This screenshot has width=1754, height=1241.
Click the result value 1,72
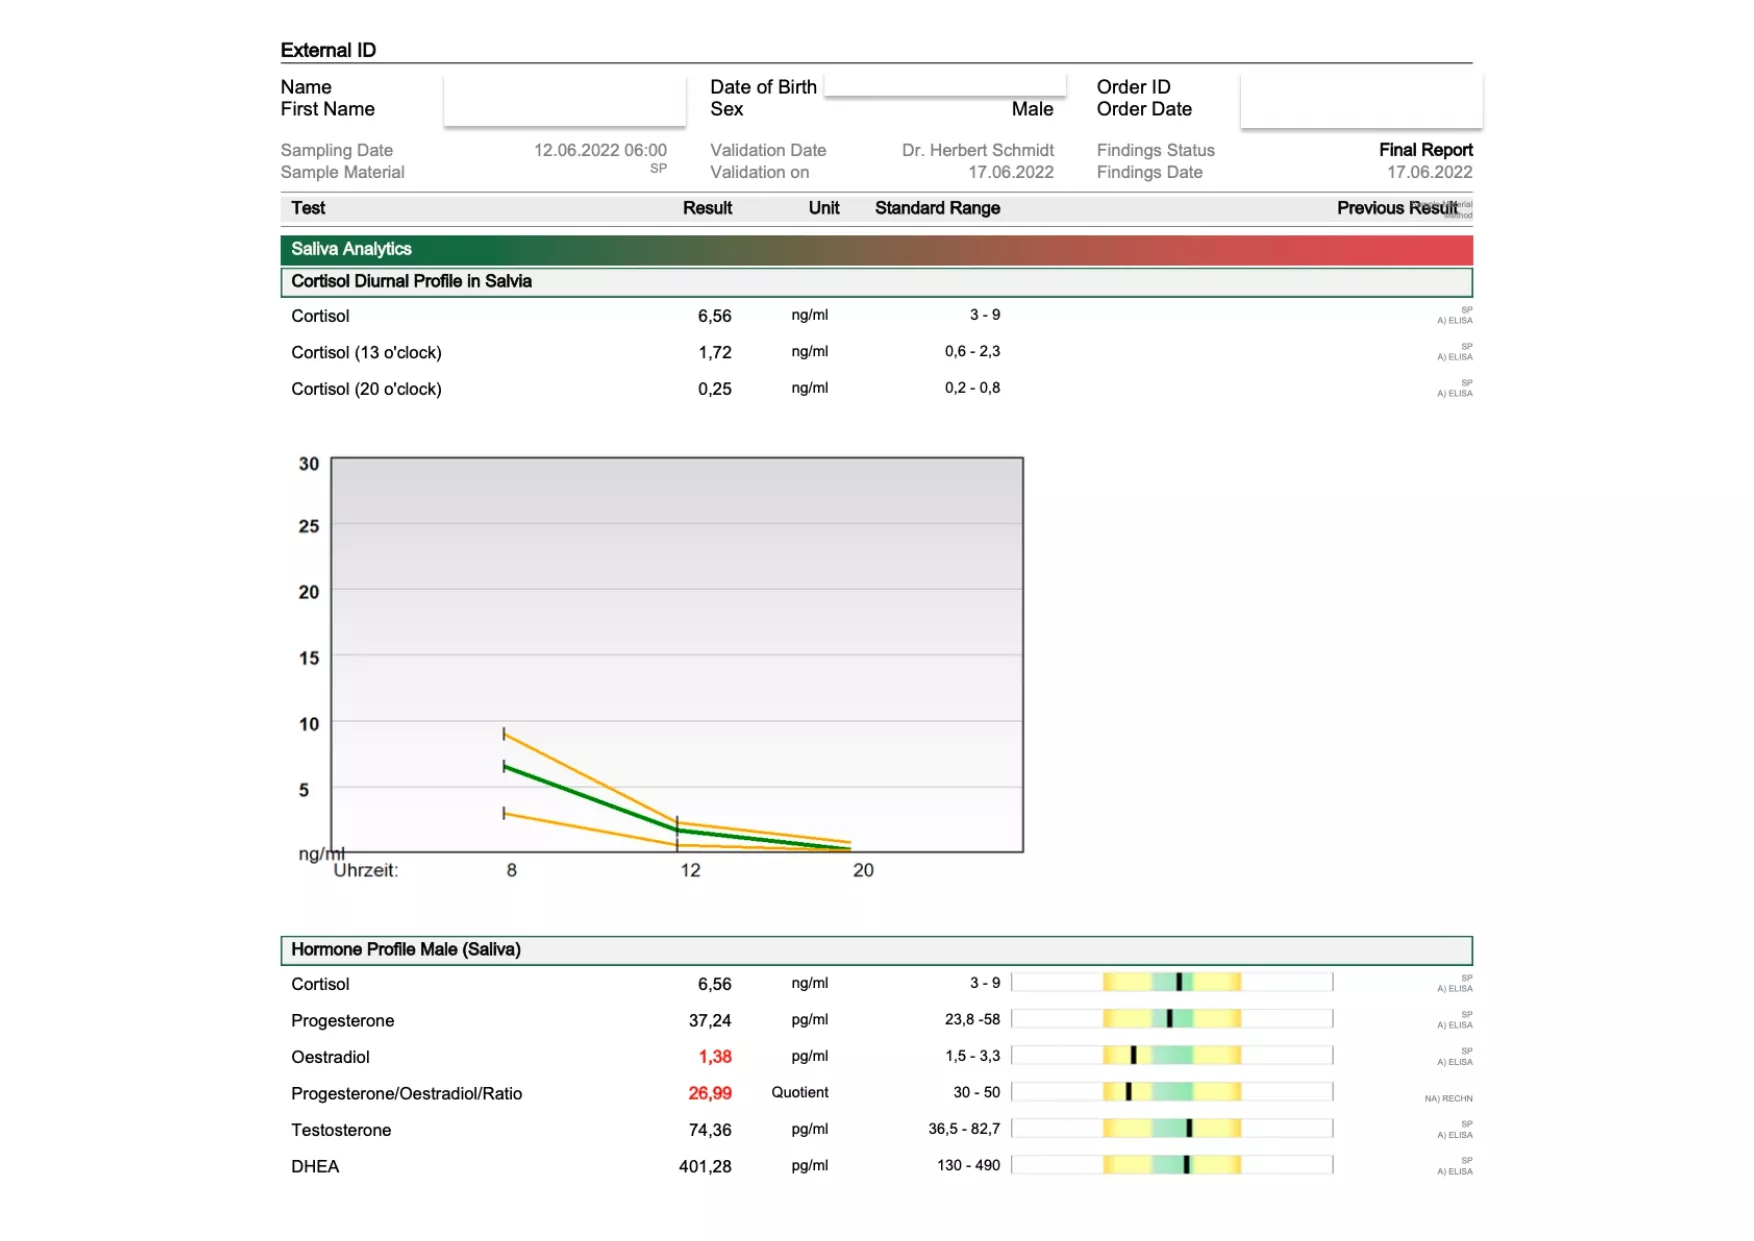pyautogui.click(x=714, y=353)
